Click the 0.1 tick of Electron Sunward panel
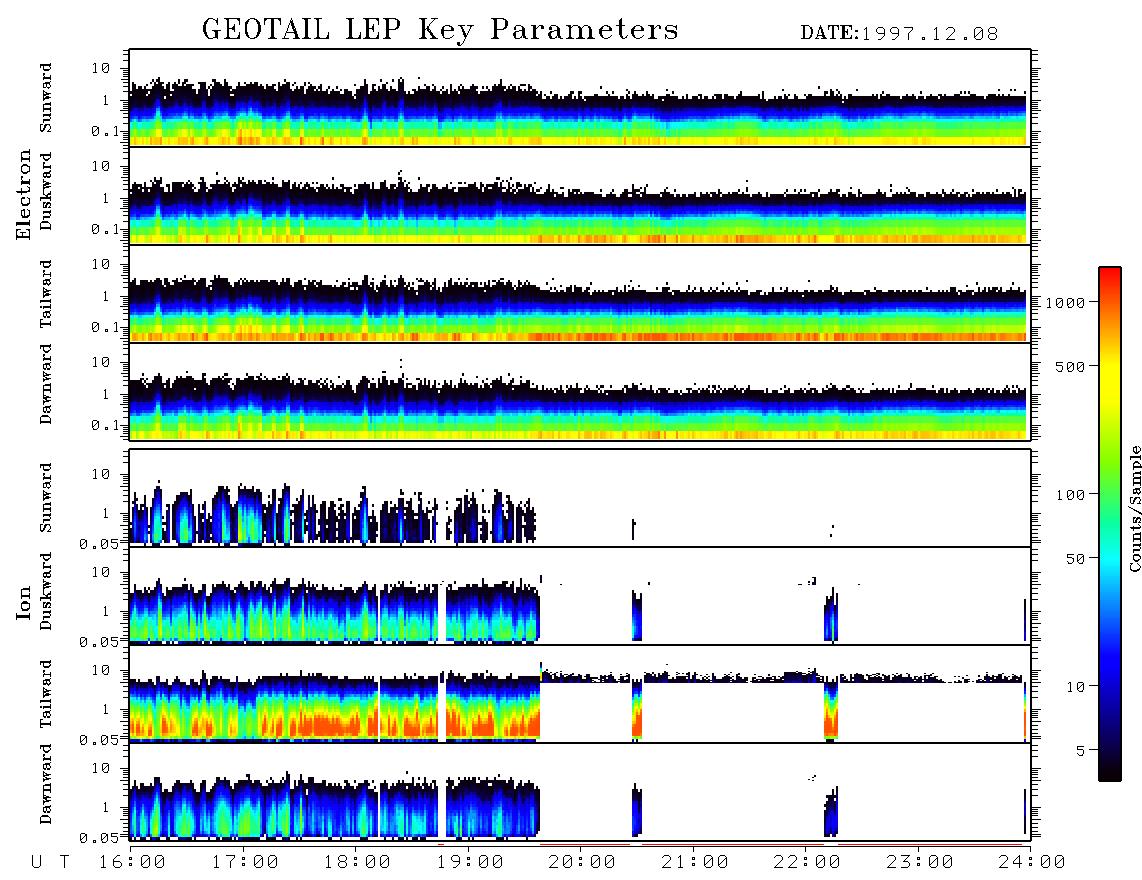This screenshot has height=880, width=1142. point(105,131)
